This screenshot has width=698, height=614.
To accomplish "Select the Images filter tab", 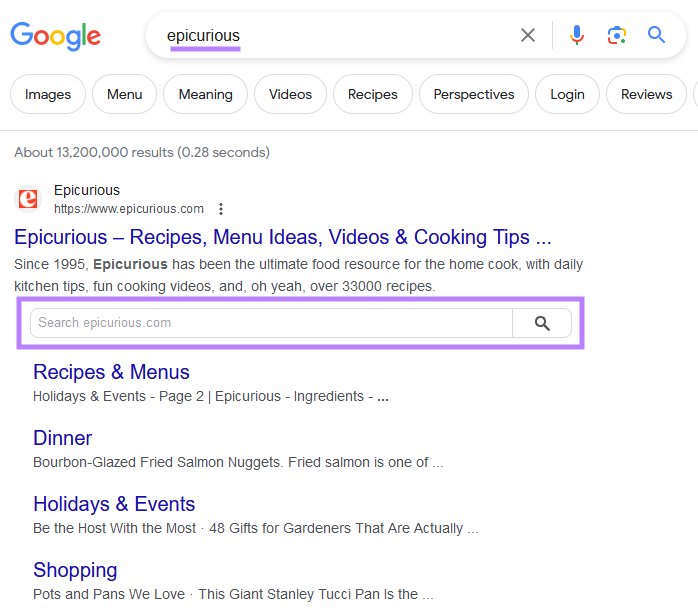I will point(48,94).
